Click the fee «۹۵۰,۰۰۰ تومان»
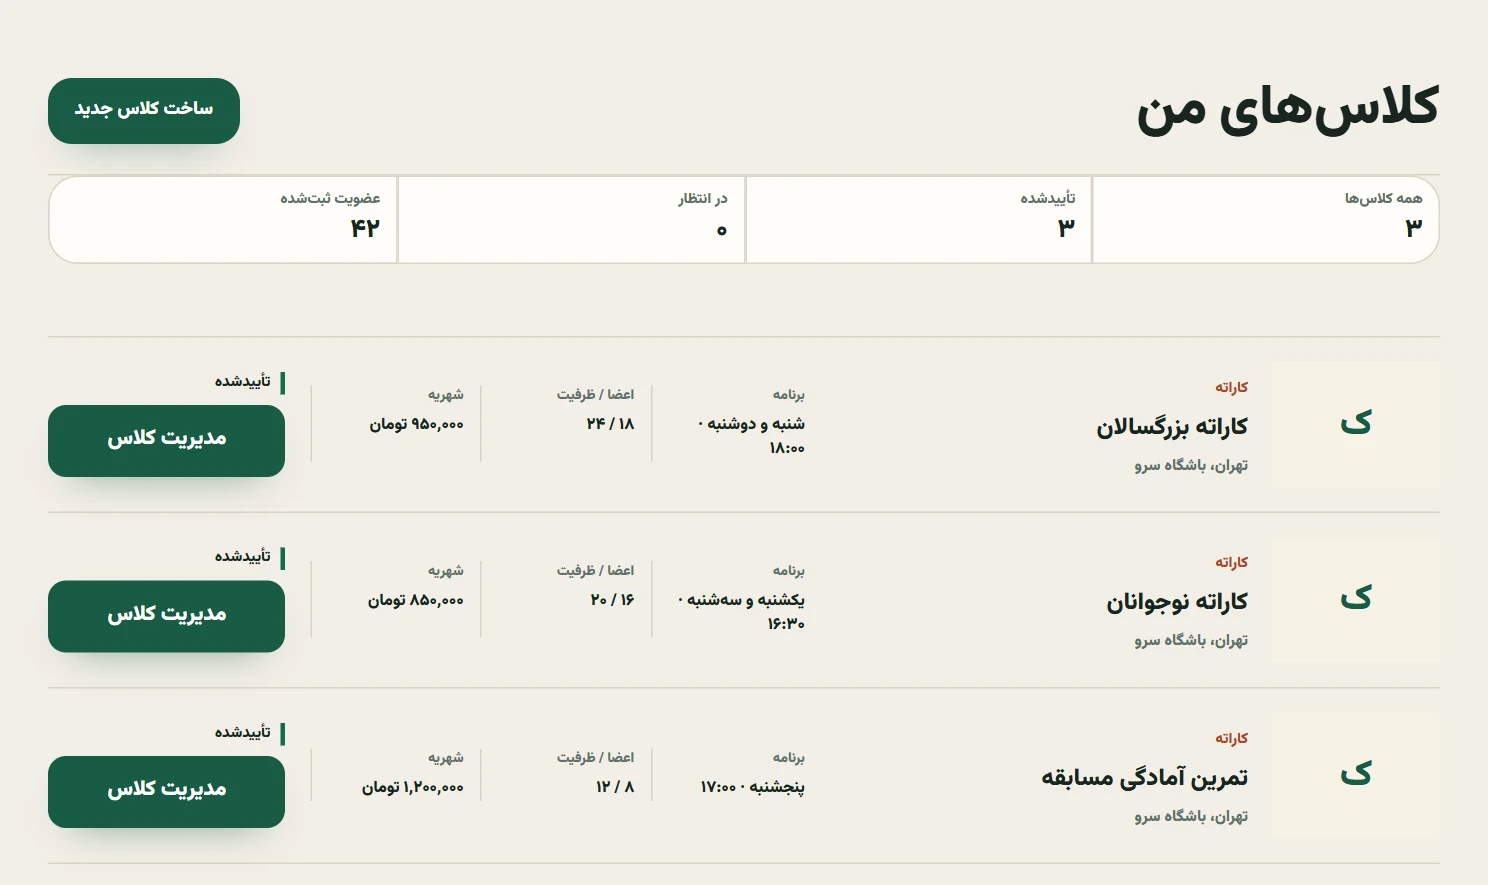 [416, 424]
